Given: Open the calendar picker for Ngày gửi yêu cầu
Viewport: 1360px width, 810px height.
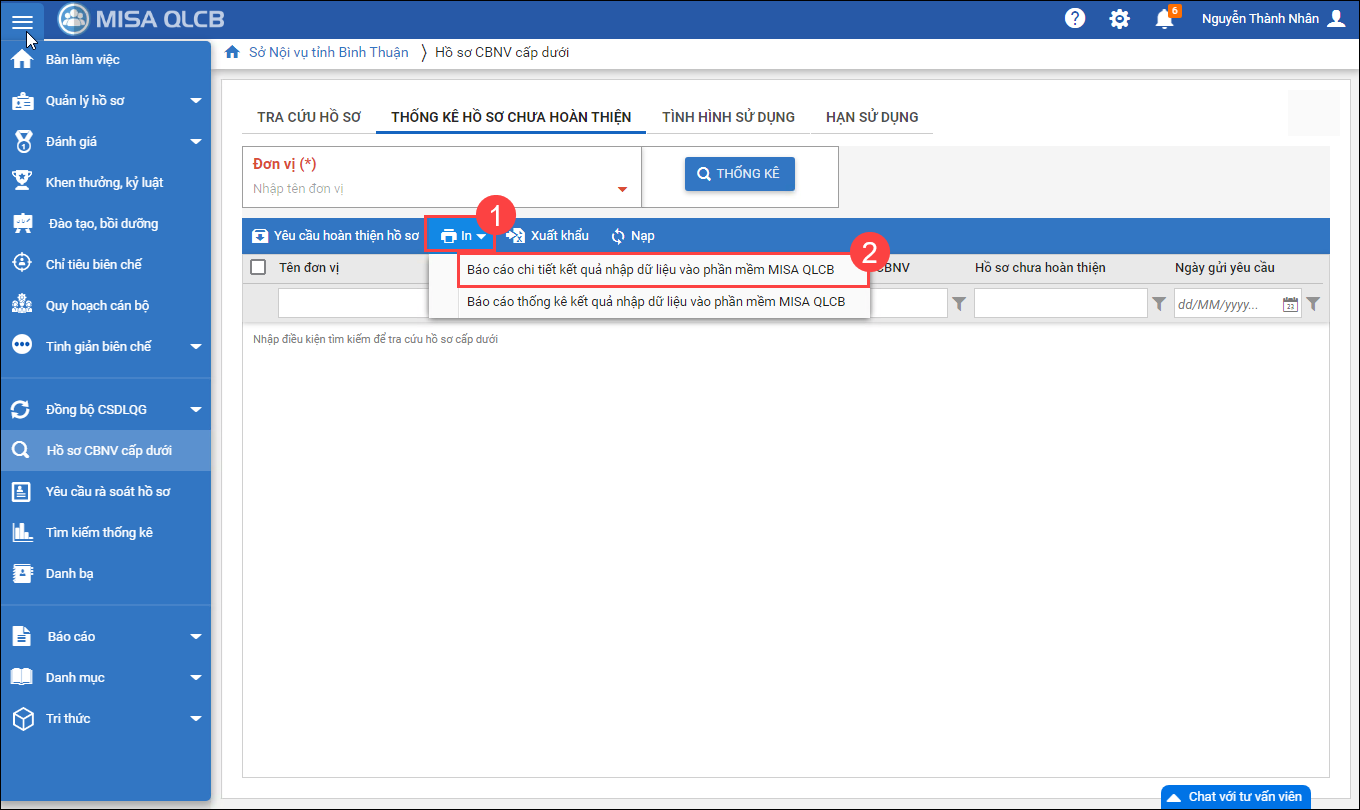Looking at the screenshot, I should click(x=1290, y=304).
